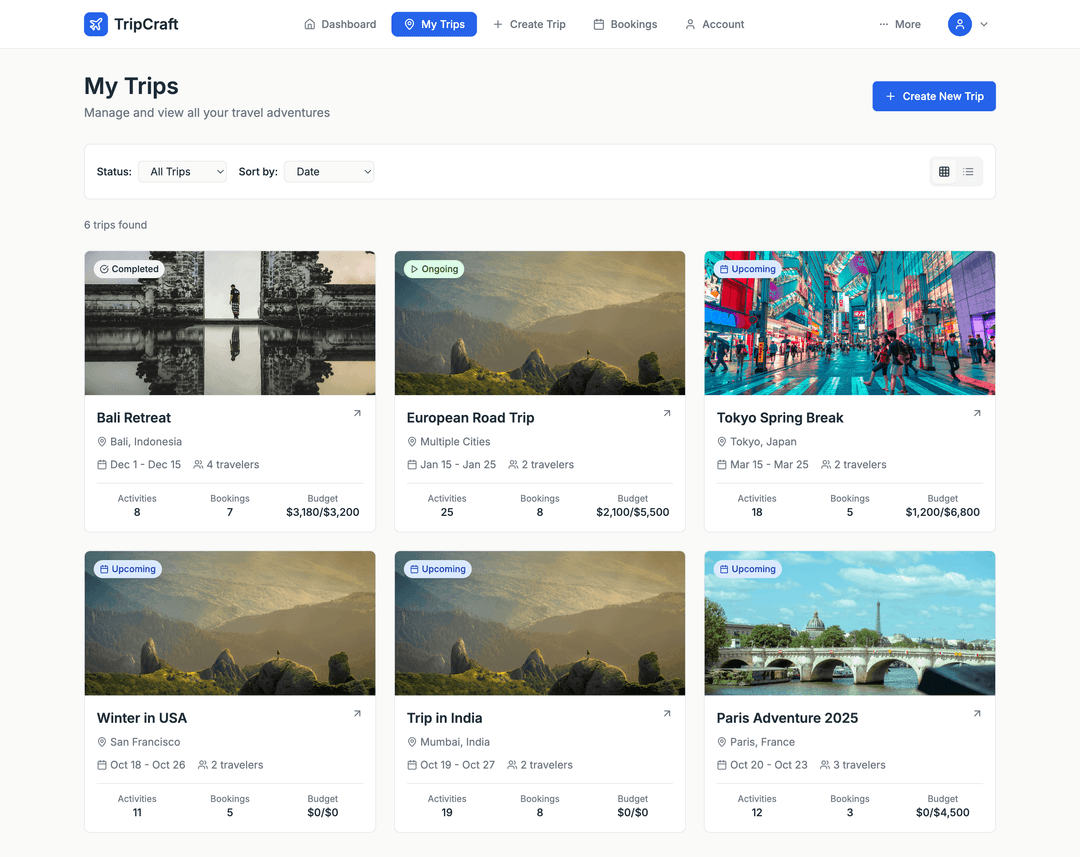Viewport: 1080px width, 857px height.
Task: Open the Bali Retreat external link arrow
Action: click(357, 412)
